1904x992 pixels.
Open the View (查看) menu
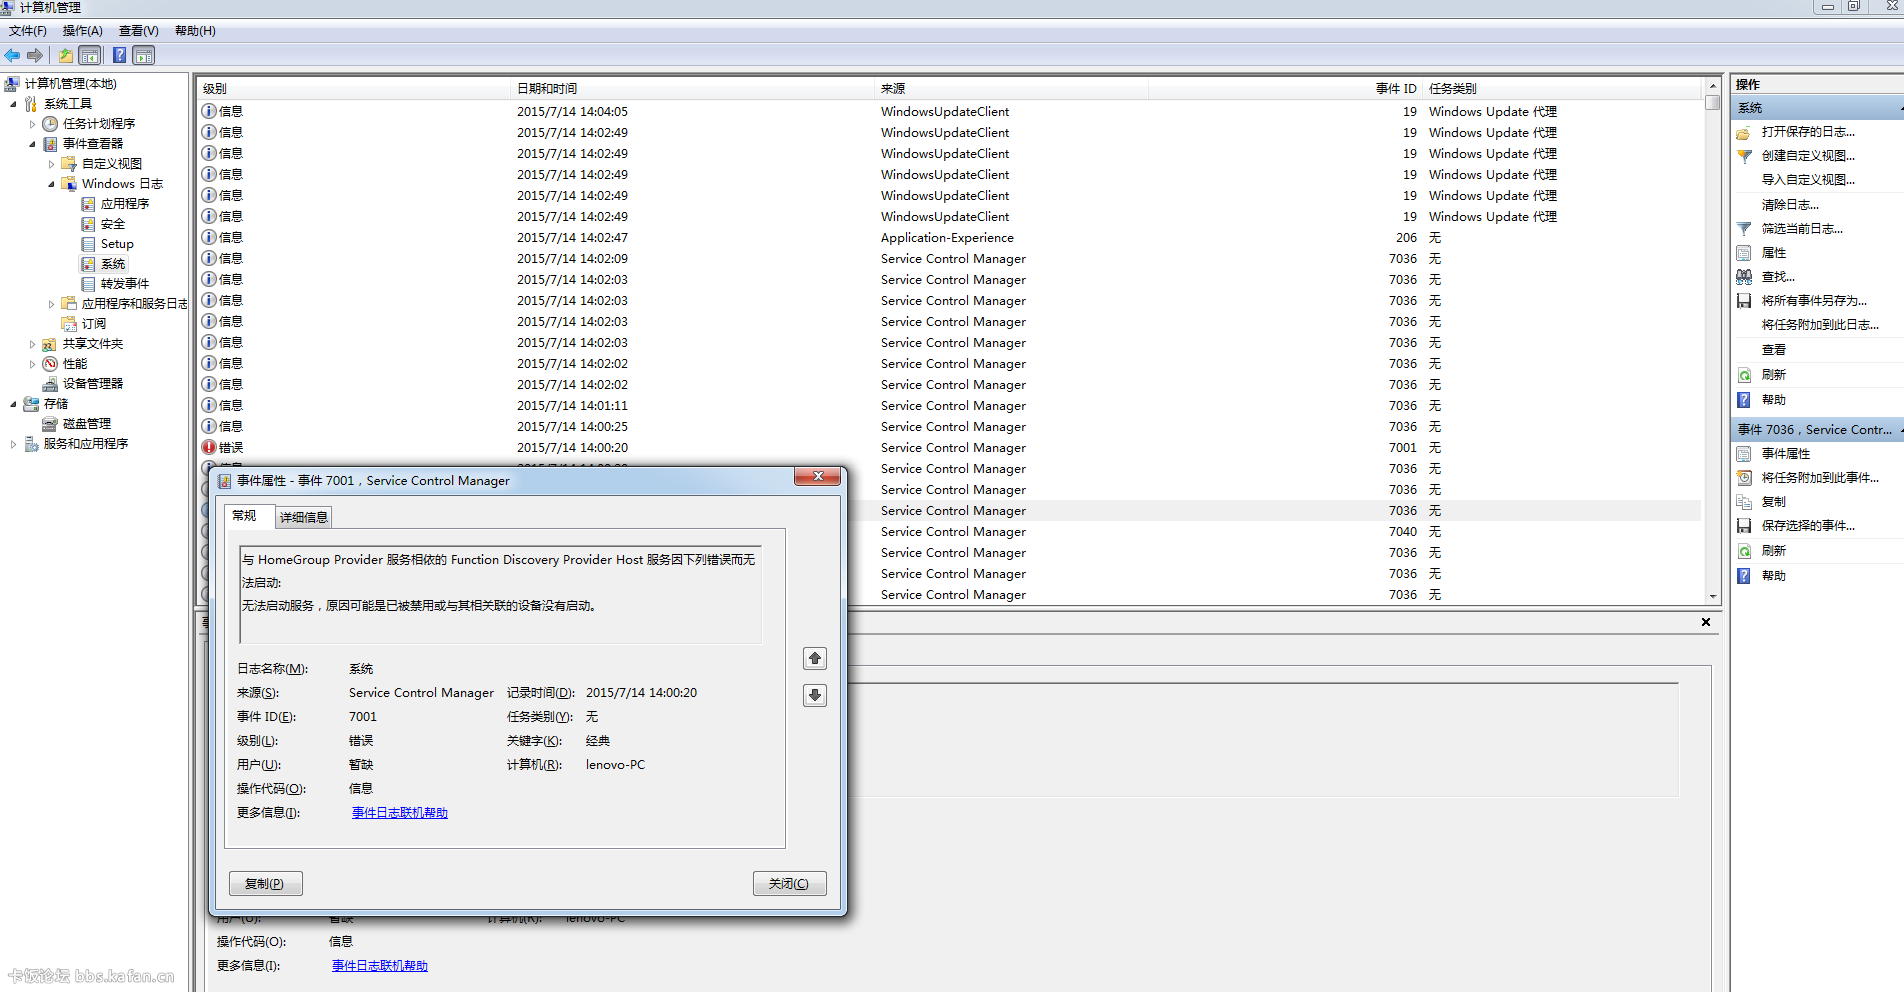coord(139,31)
